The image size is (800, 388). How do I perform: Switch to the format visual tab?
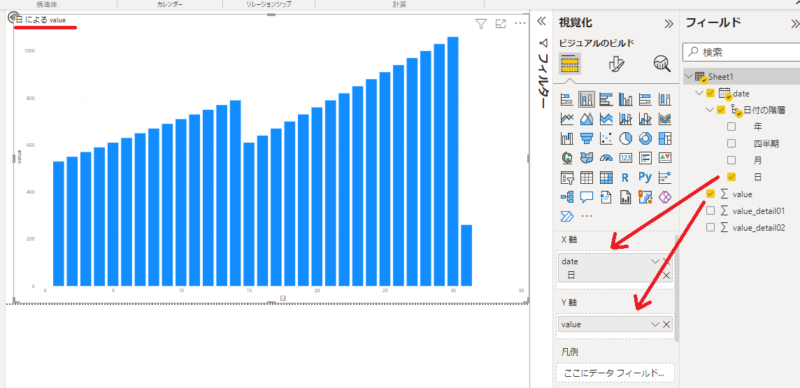click(x=616, y=64)
